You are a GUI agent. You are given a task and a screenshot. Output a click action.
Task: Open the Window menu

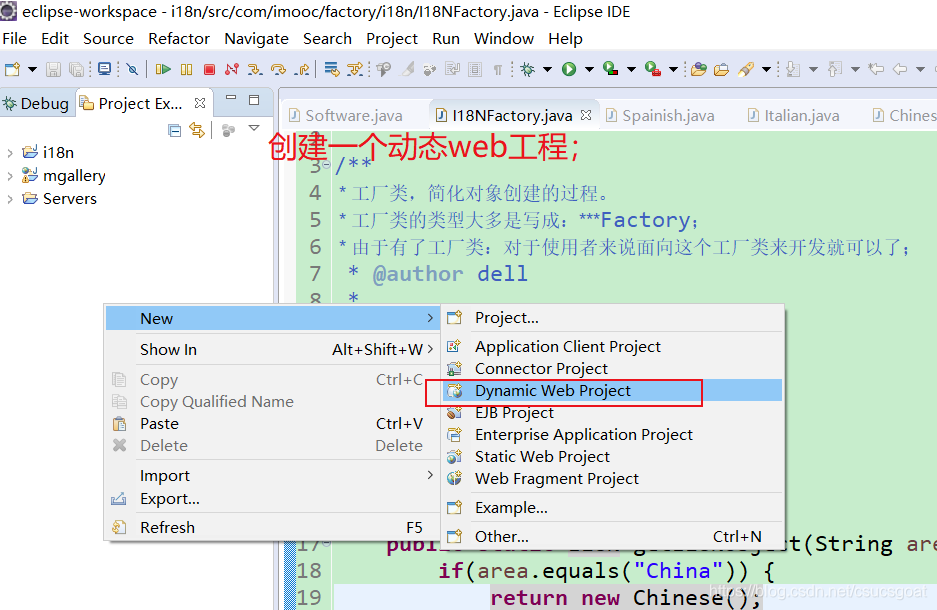click(504, 39)
